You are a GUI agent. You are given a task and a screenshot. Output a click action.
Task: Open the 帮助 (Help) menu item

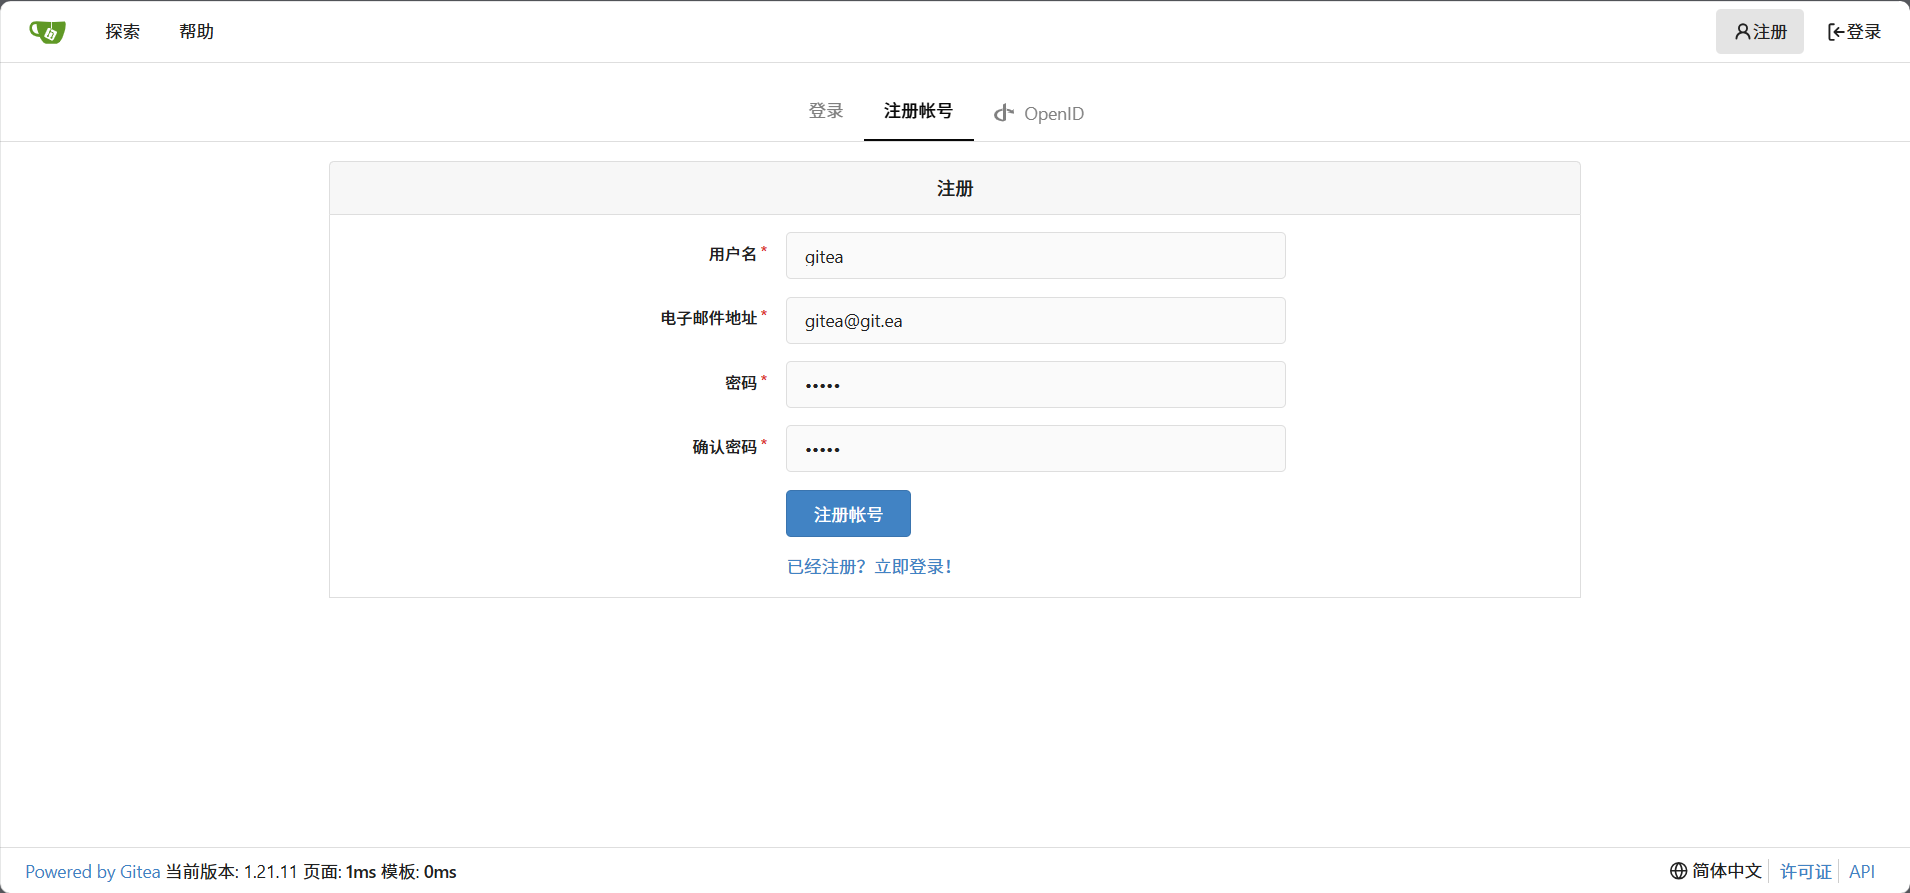[x=197, y=32]
